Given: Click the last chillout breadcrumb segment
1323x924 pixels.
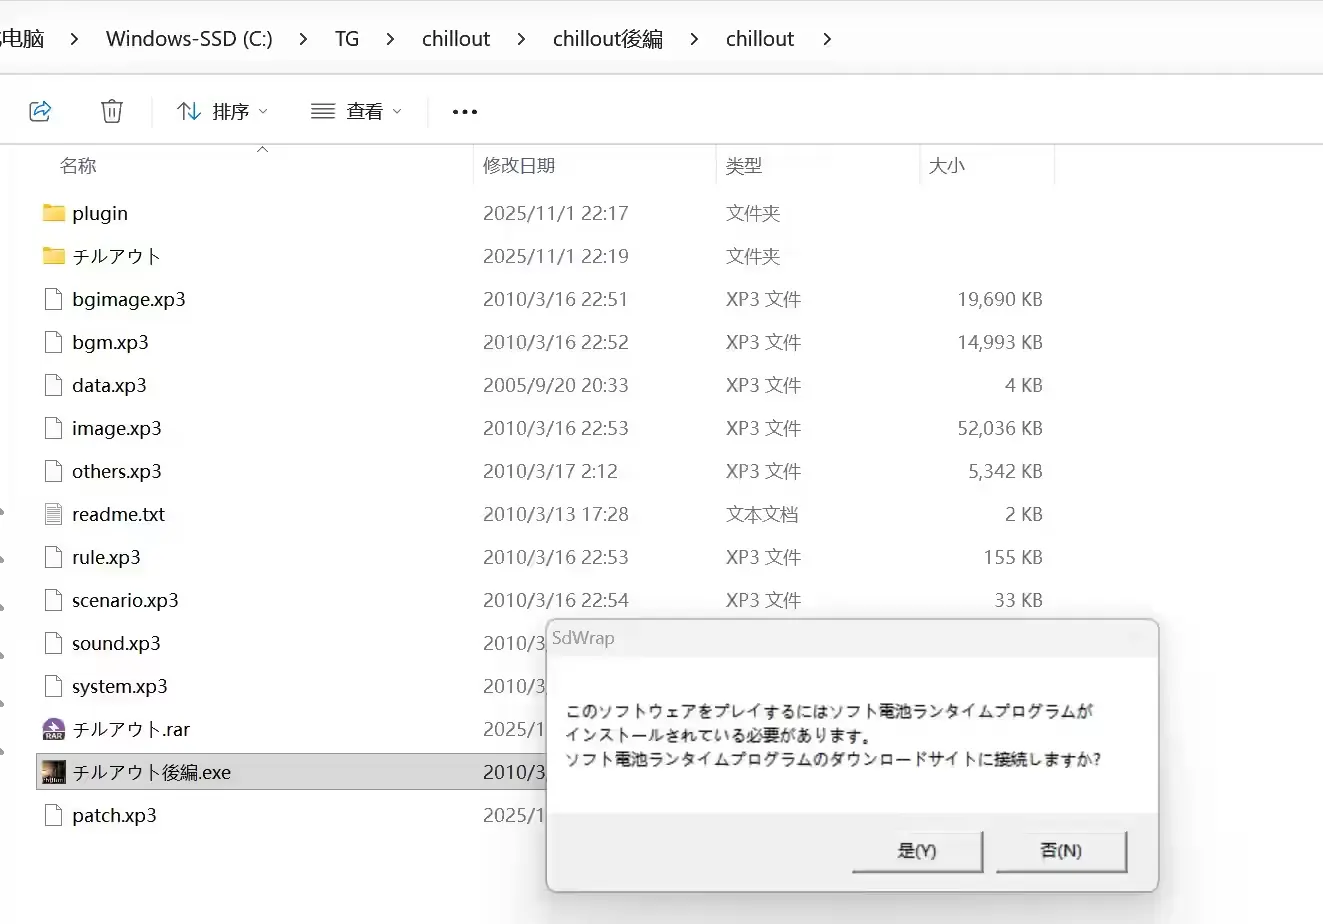Looking at the screenshot, I should click(x=760, y=39).
